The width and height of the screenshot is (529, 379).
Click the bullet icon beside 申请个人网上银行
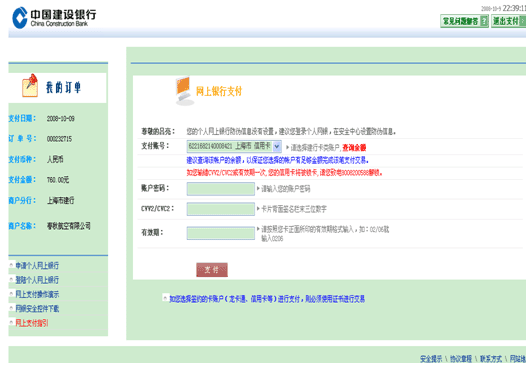11,265
